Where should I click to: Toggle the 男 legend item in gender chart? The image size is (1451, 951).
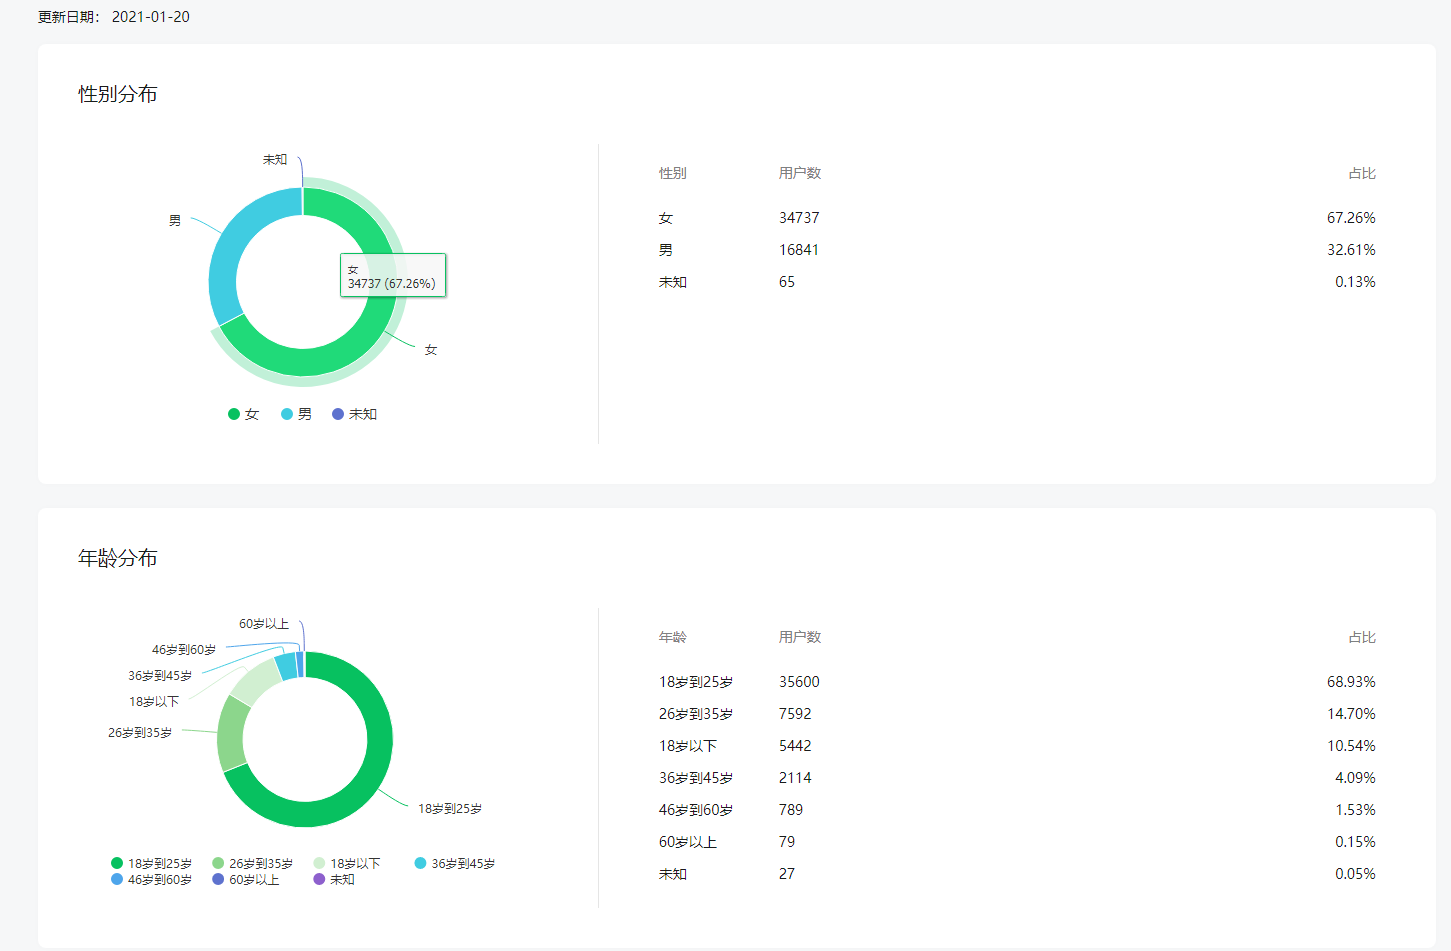(x=296, y=414)
